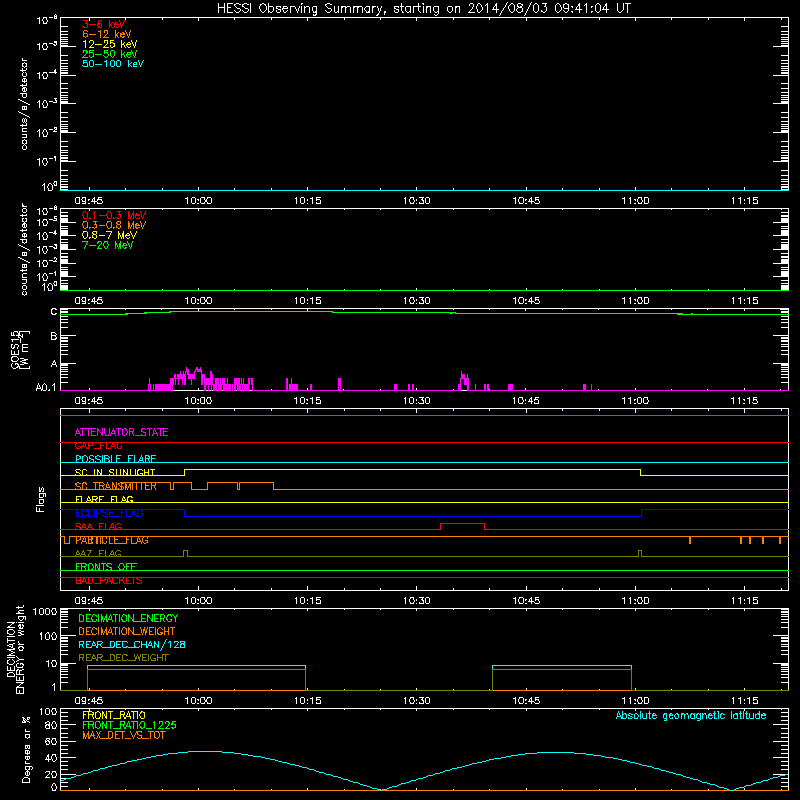Screen dimensions: 800x800
Task: Click the orange 6-12 keV legend entry
Action: tap(107, 34)
